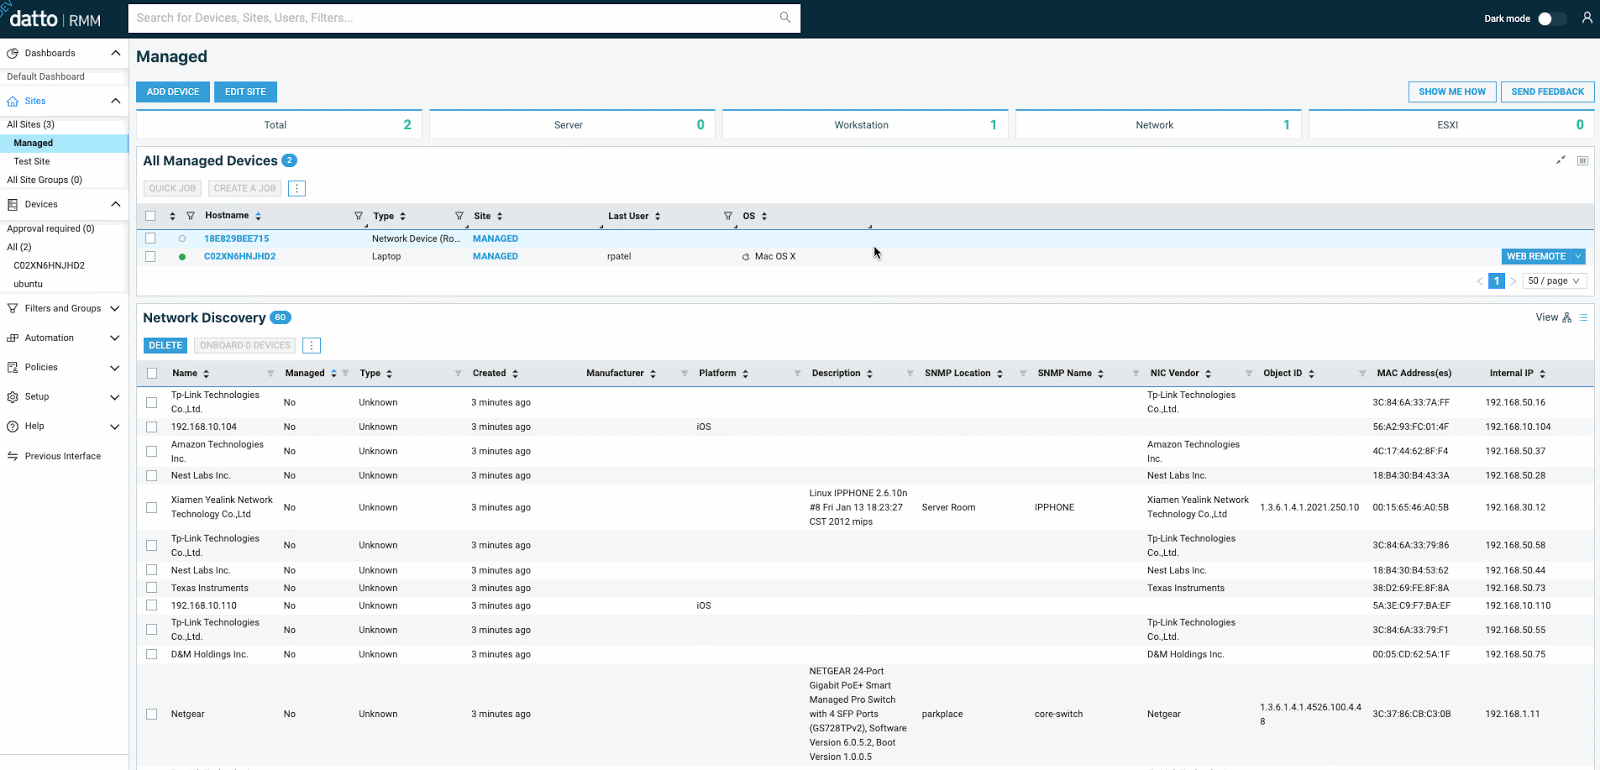Select all managed devices header checkbox
Viewport: 1600px width, 770px height.
click(150, 216)
